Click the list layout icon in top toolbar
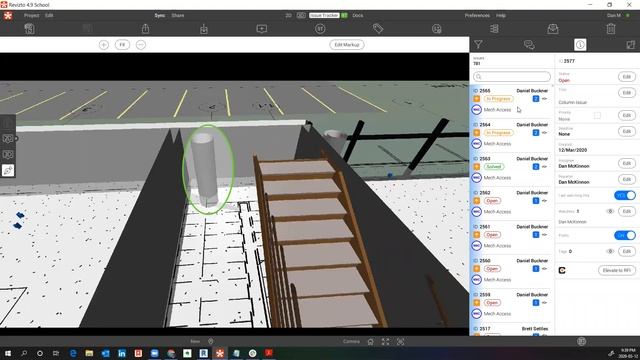 (x=494, y=29)
